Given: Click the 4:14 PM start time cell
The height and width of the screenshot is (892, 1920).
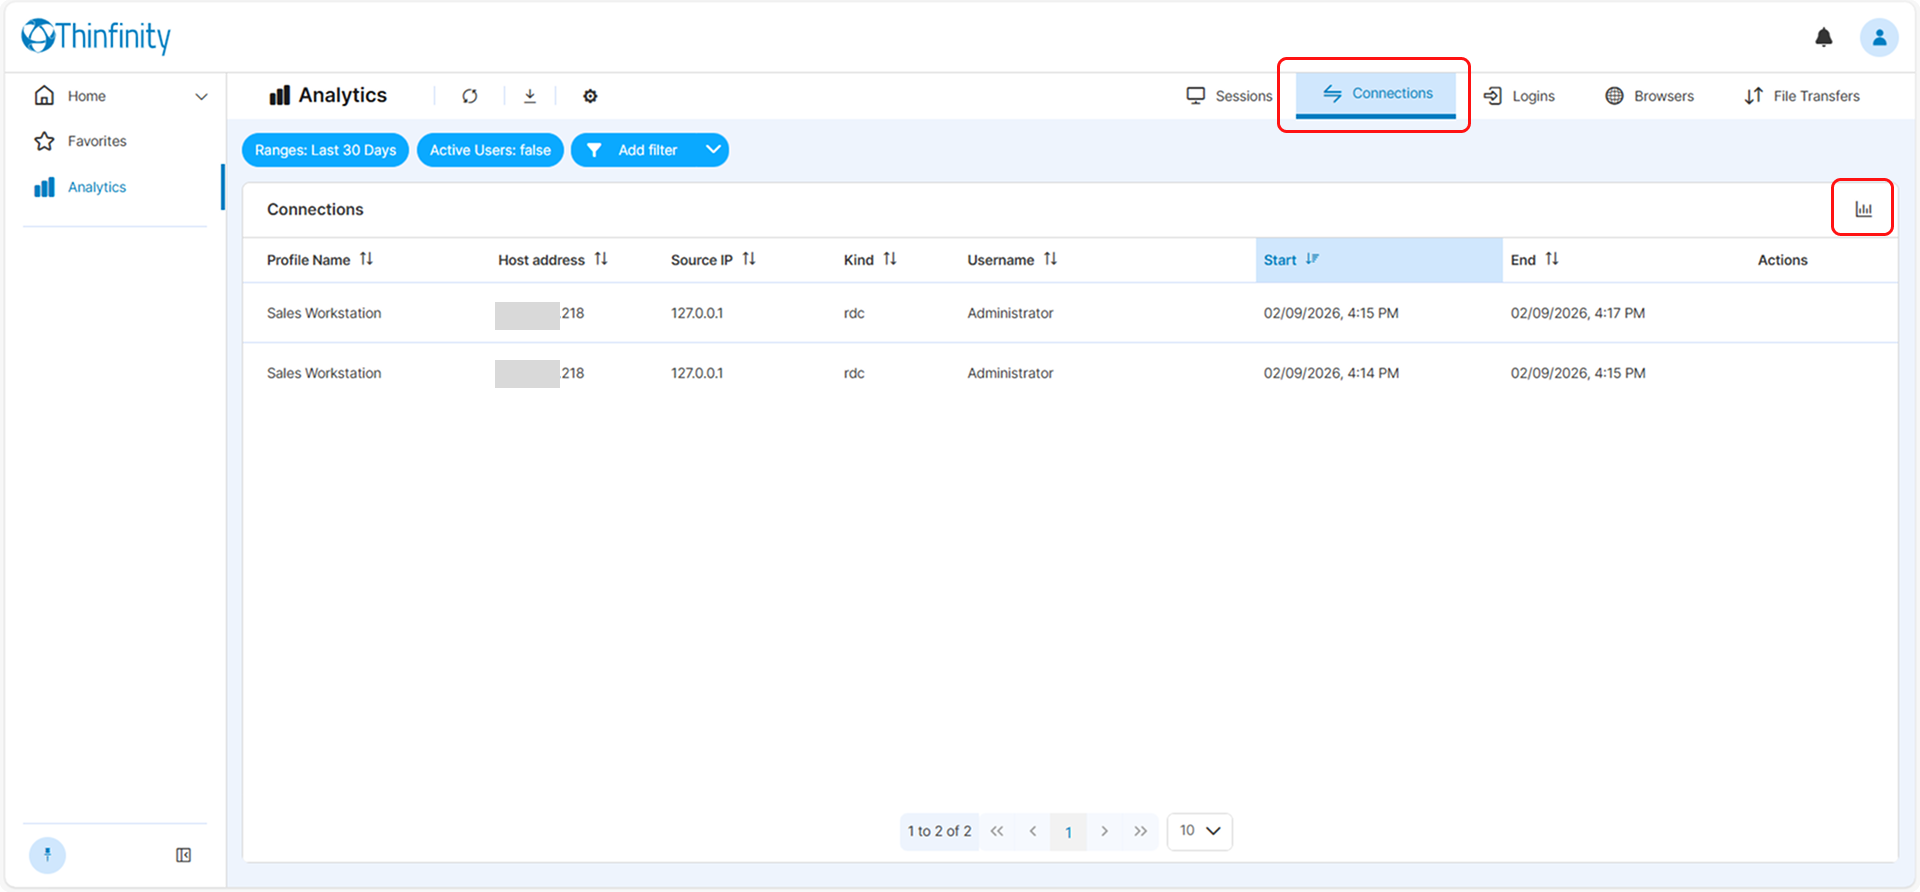Looking at the screenshot, I should coord(1331,373).
